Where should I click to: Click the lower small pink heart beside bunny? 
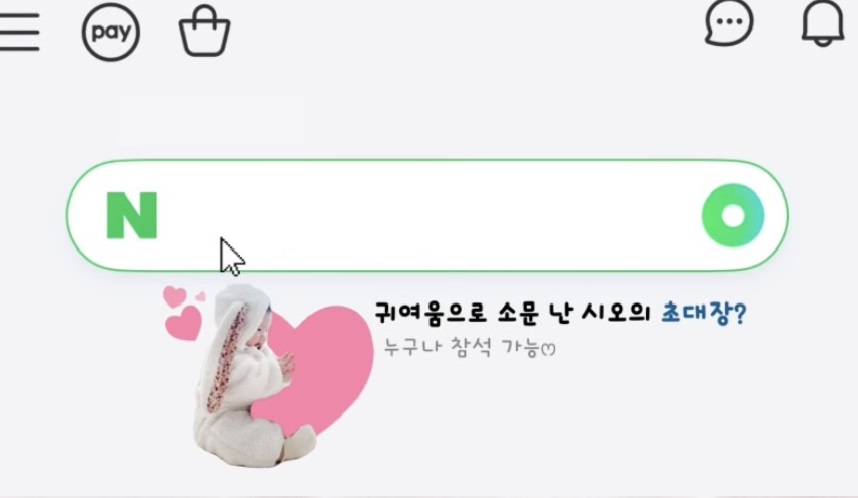[184, 324]
